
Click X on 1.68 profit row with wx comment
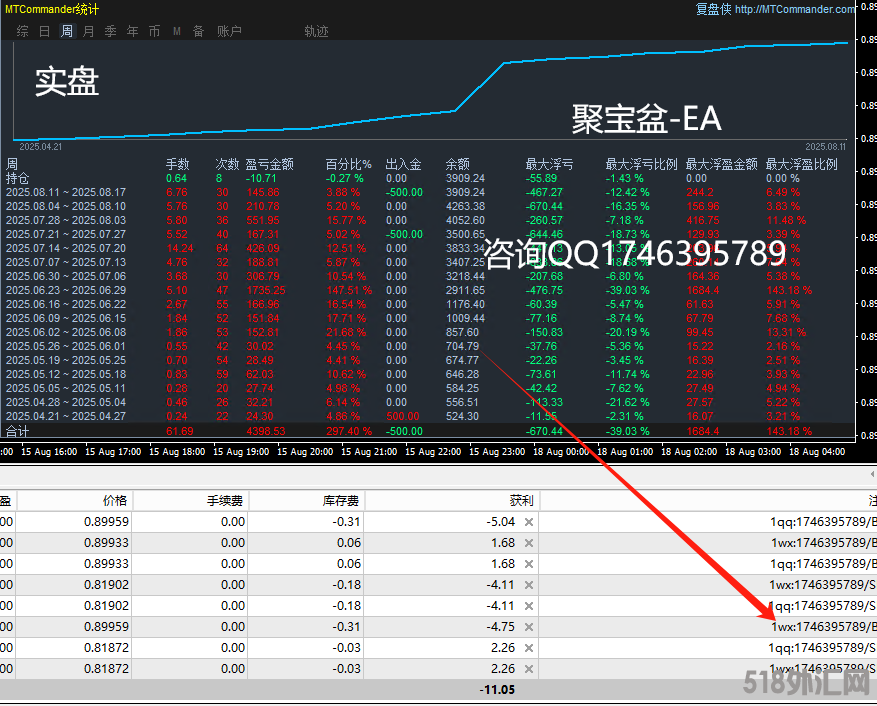click(529, 542)
